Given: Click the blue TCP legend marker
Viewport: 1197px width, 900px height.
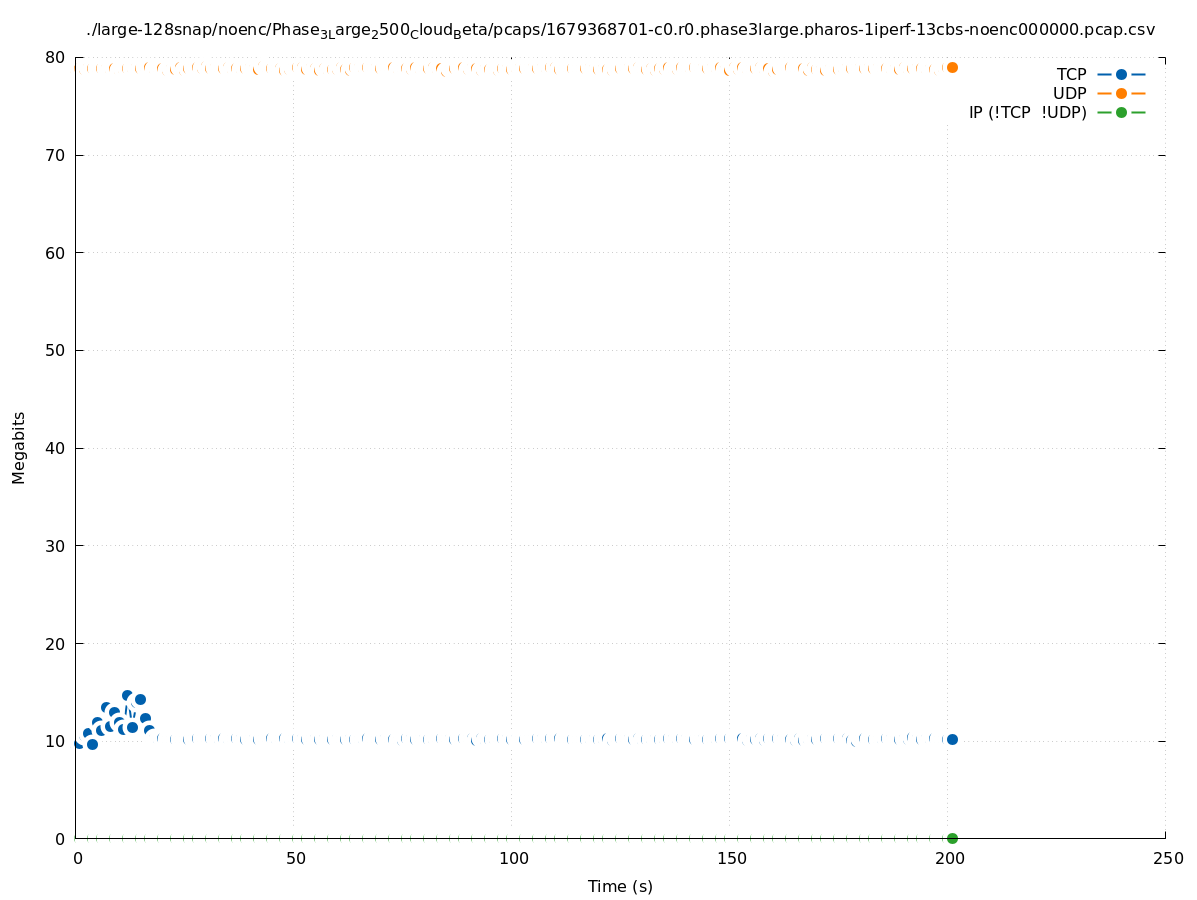Looking at the screenshot, I should pyautogui.click(x=1121, y=74).
